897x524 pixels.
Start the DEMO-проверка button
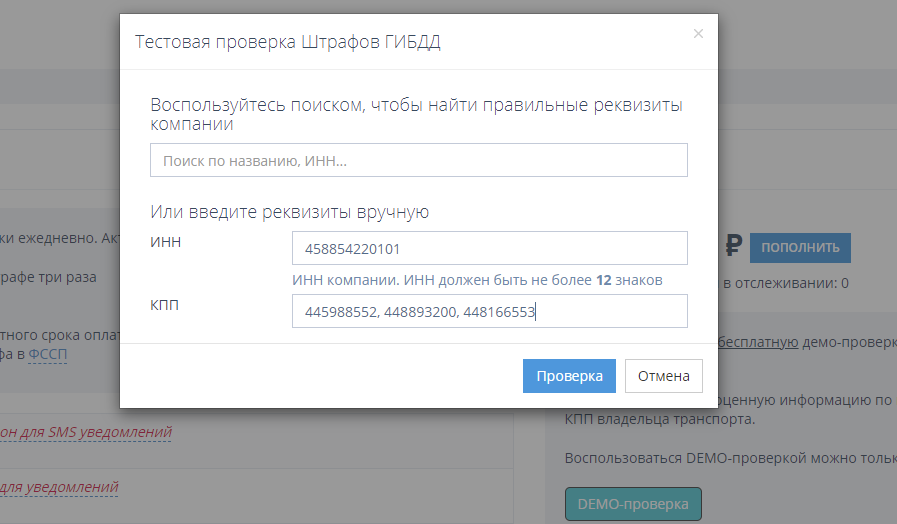(x=633, y=504)
